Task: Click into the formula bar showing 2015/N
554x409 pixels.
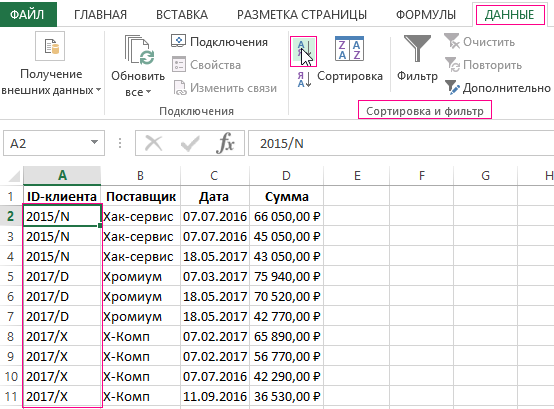Action: [x=401, y=143]
